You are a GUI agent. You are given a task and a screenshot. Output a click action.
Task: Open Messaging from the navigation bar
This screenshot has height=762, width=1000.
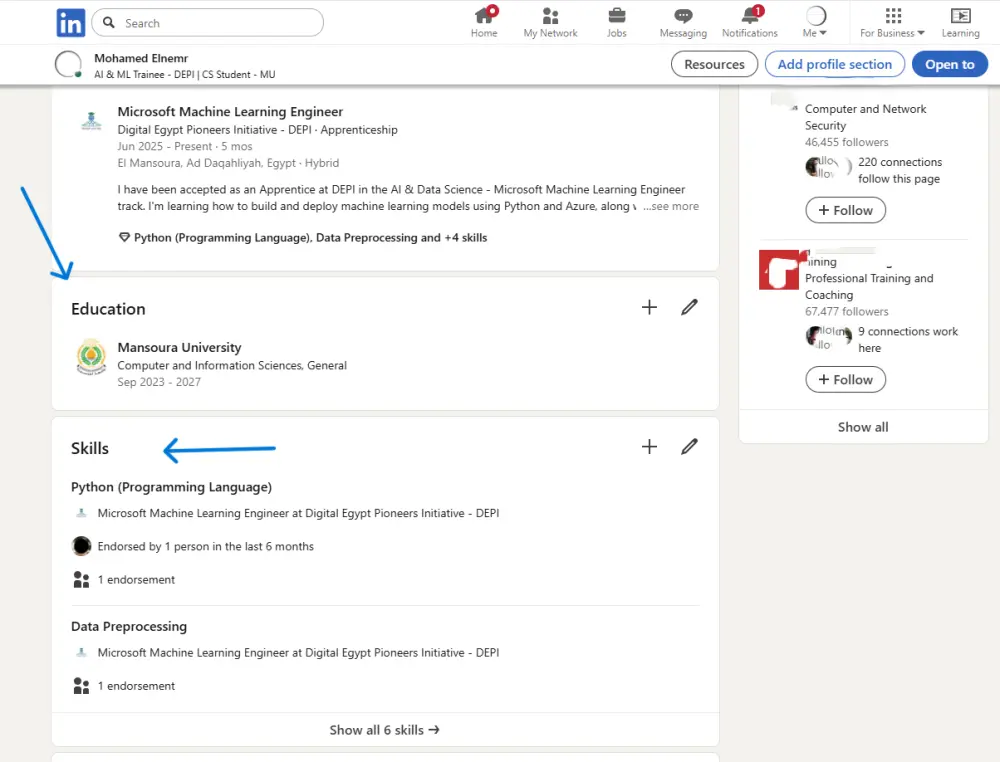pyautogui.click(x=683, y=20)
